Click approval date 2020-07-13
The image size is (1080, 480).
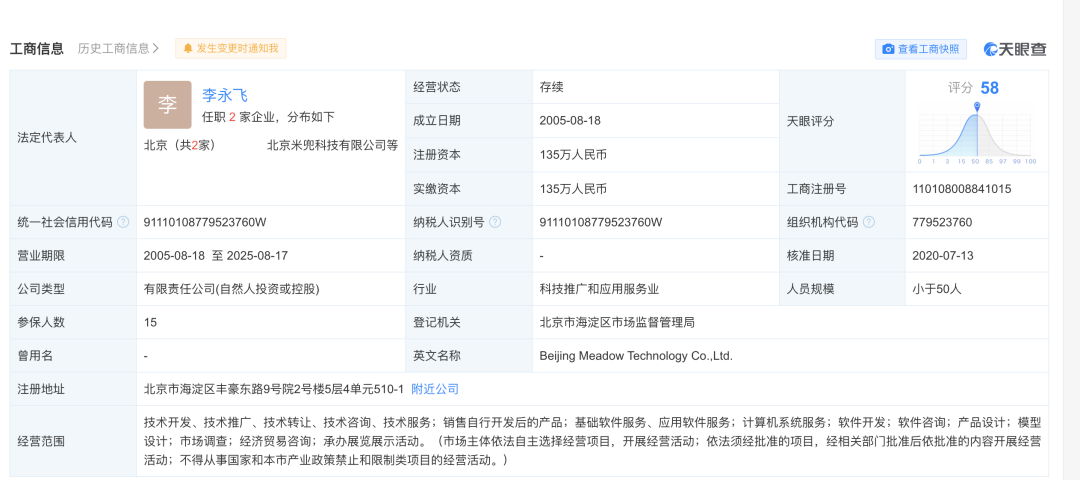click(943, 255)
